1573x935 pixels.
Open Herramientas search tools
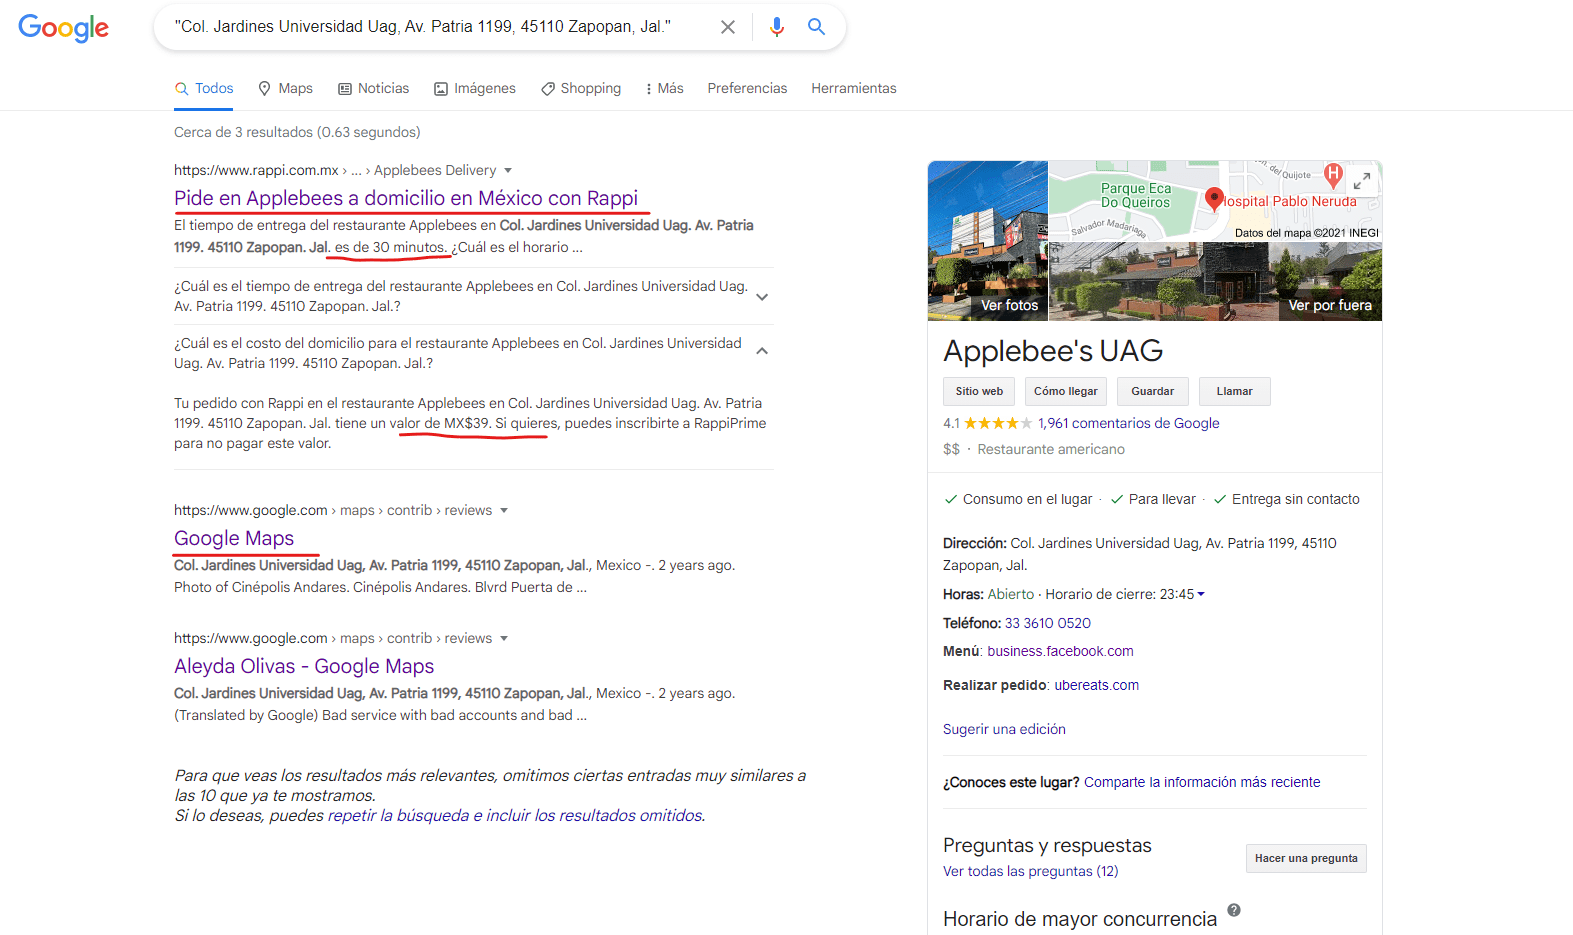pyautogui.click(x=854, y=88)
